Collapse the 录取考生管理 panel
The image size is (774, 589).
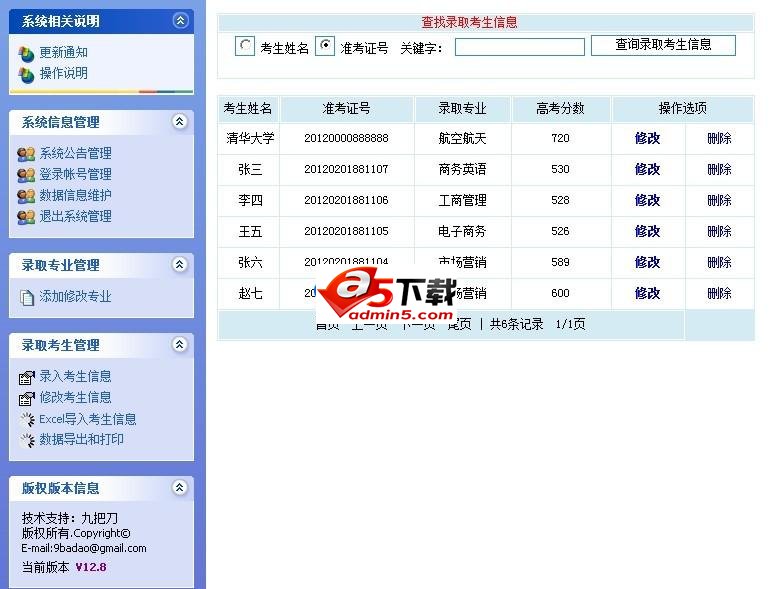point(180,345)
